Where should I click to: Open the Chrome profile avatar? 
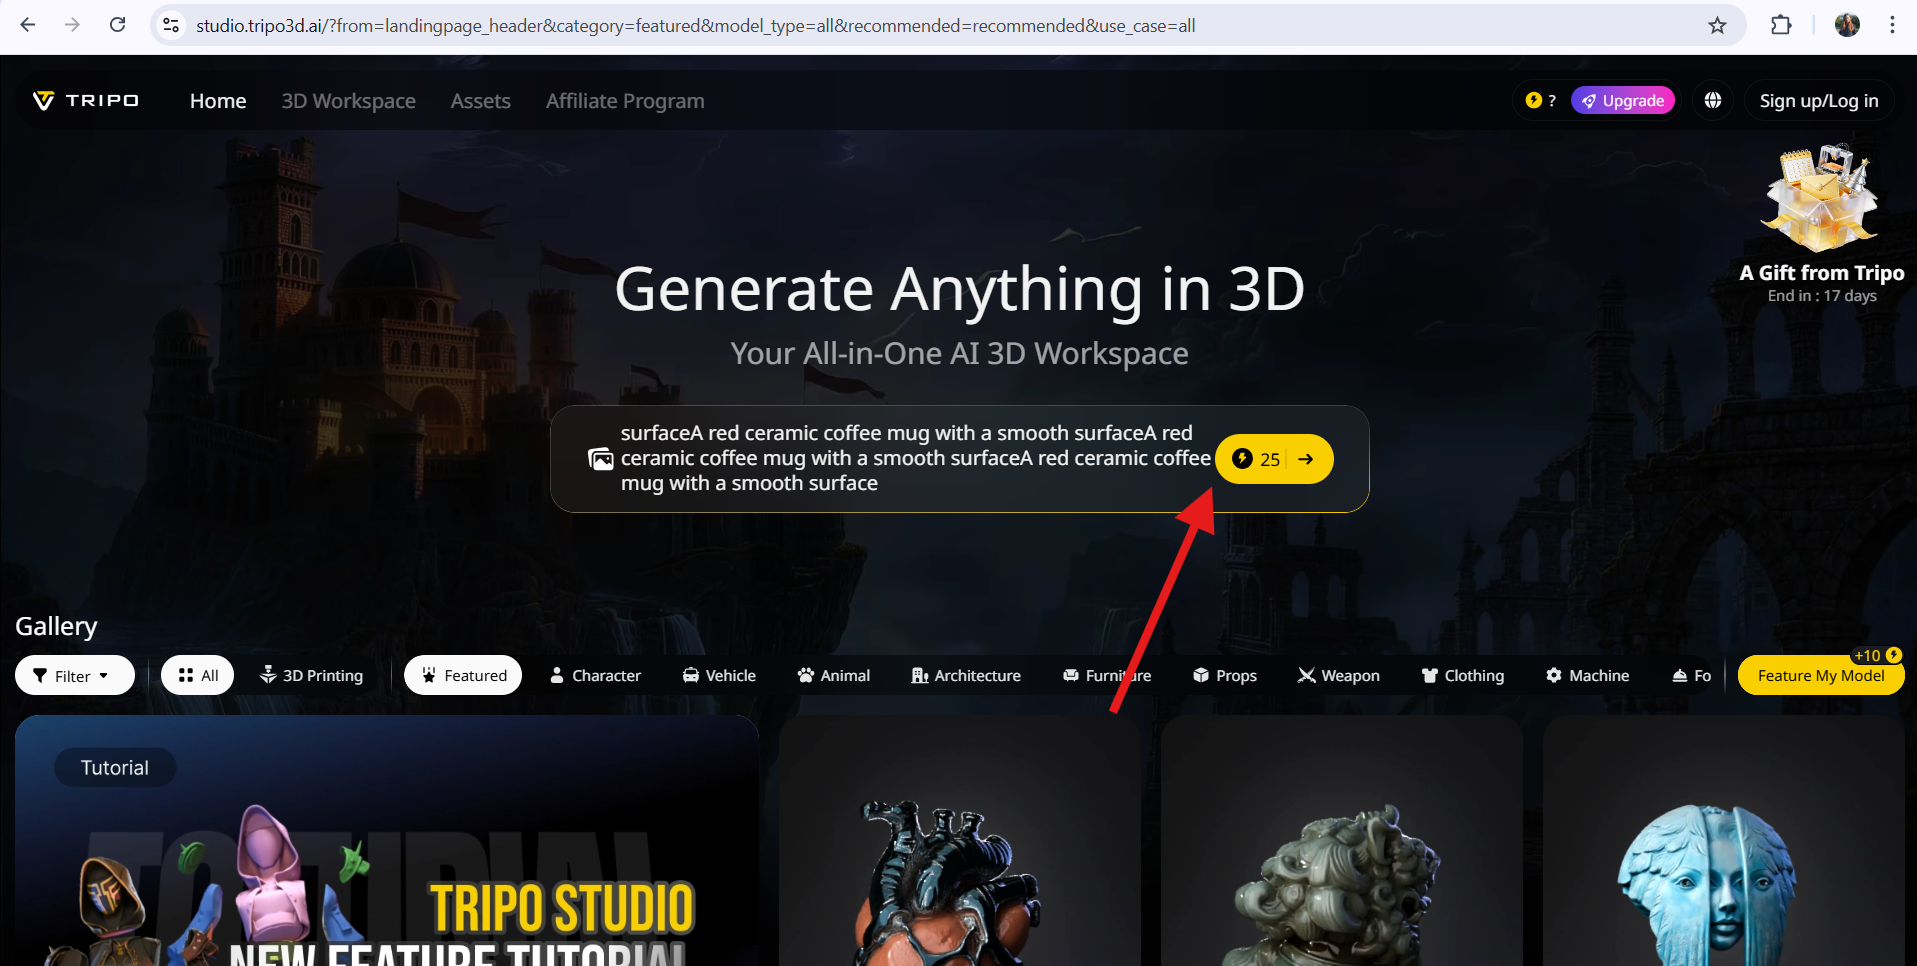pyautogui.click(x=1847, y=25)
